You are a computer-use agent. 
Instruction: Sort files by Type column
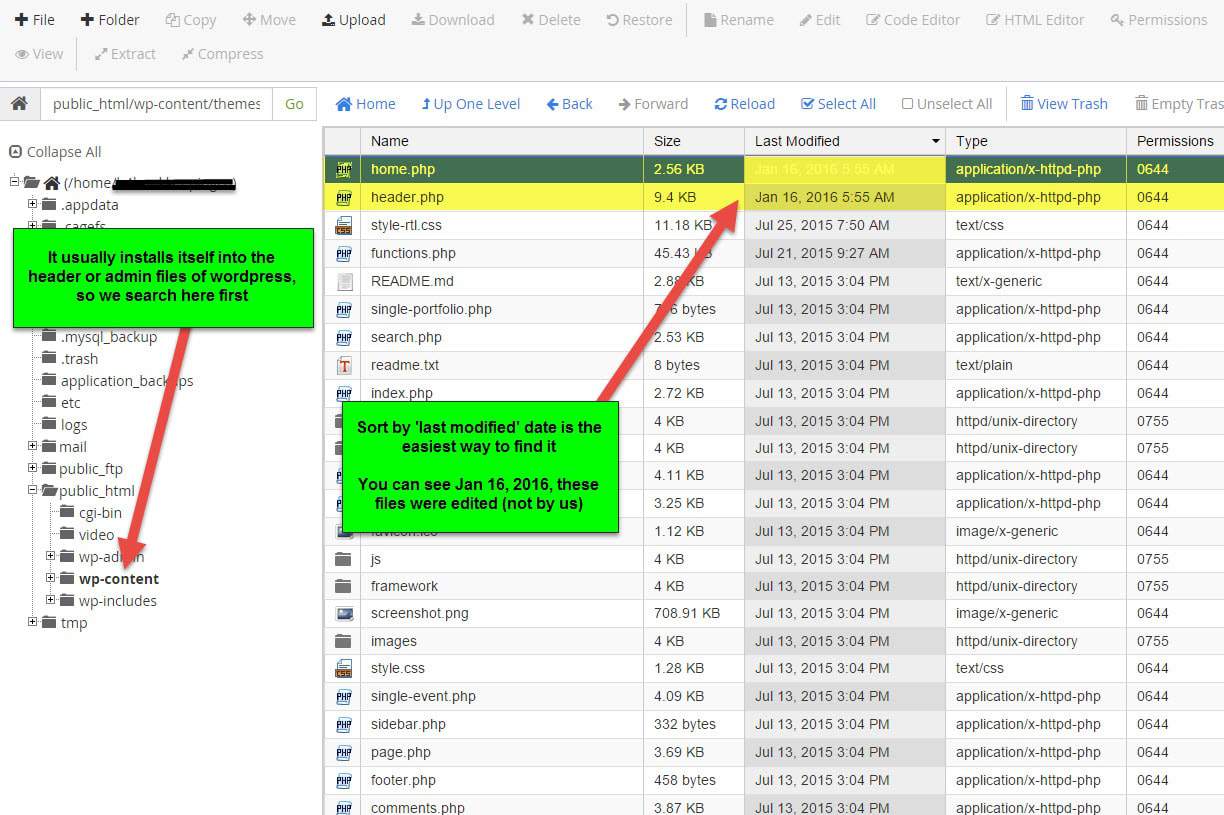1036,141
